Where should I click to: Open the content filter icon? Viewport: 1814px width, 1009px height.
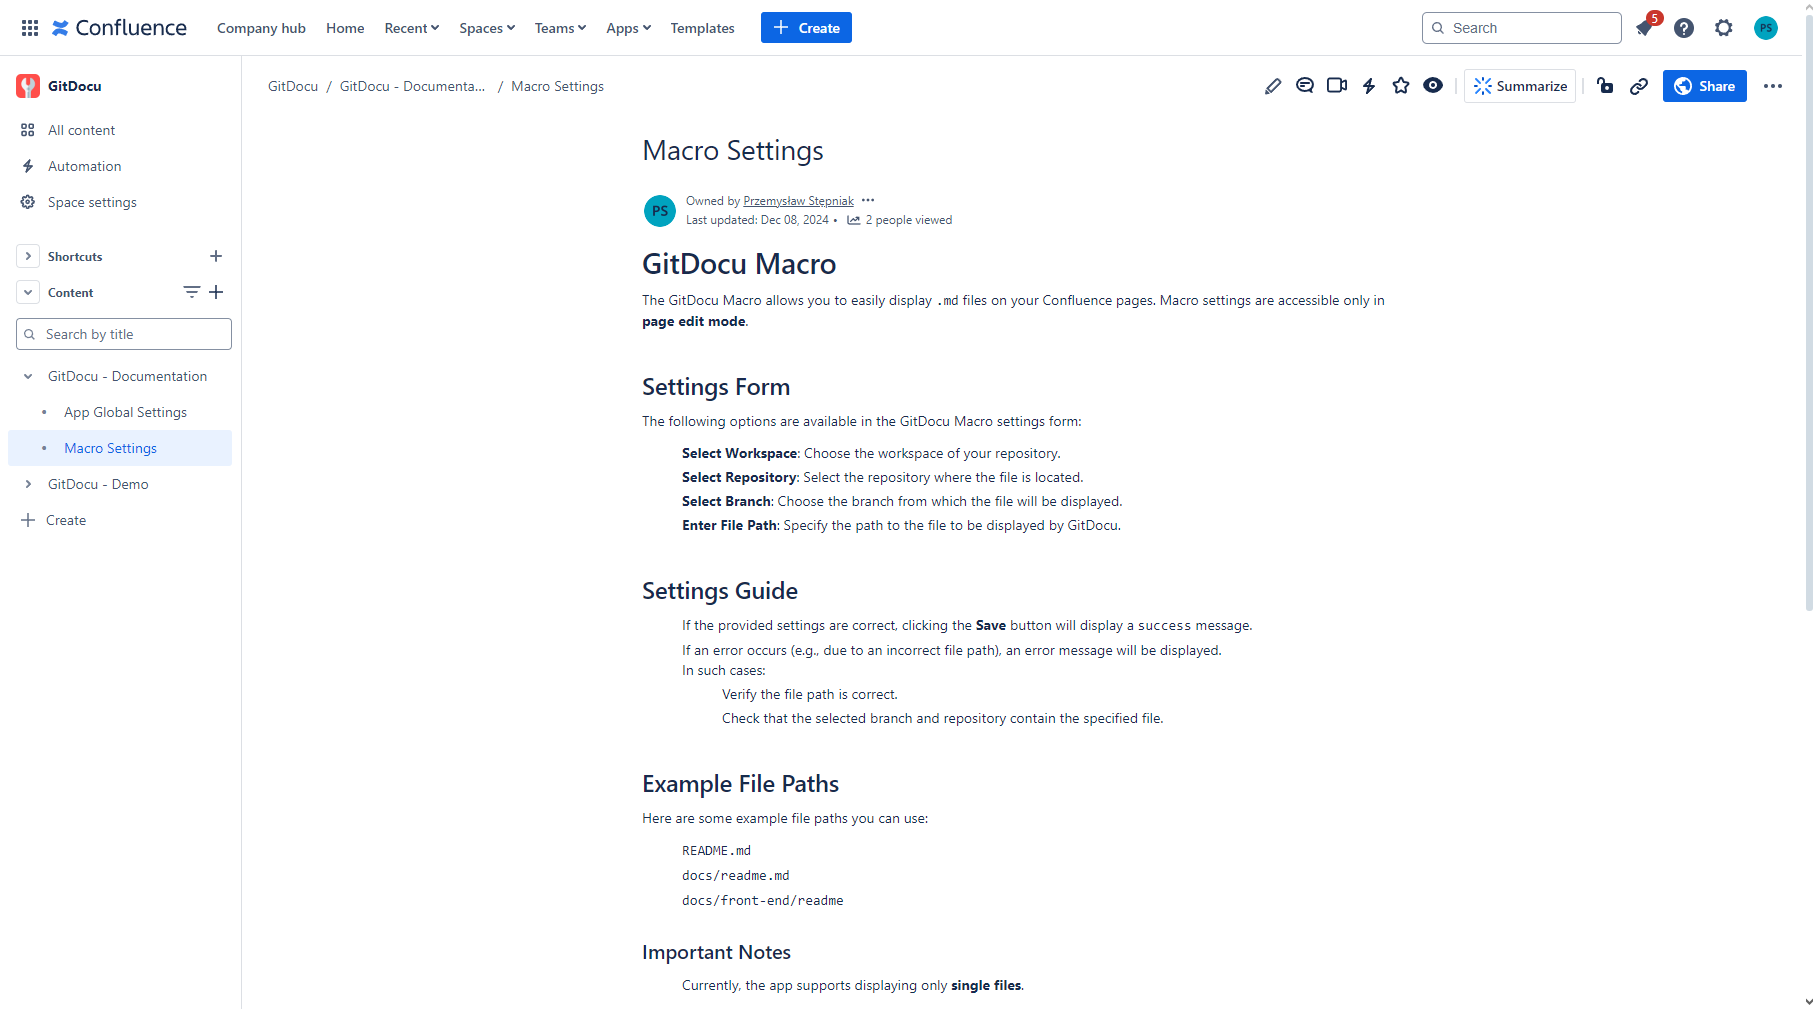[x=191, y=292]
